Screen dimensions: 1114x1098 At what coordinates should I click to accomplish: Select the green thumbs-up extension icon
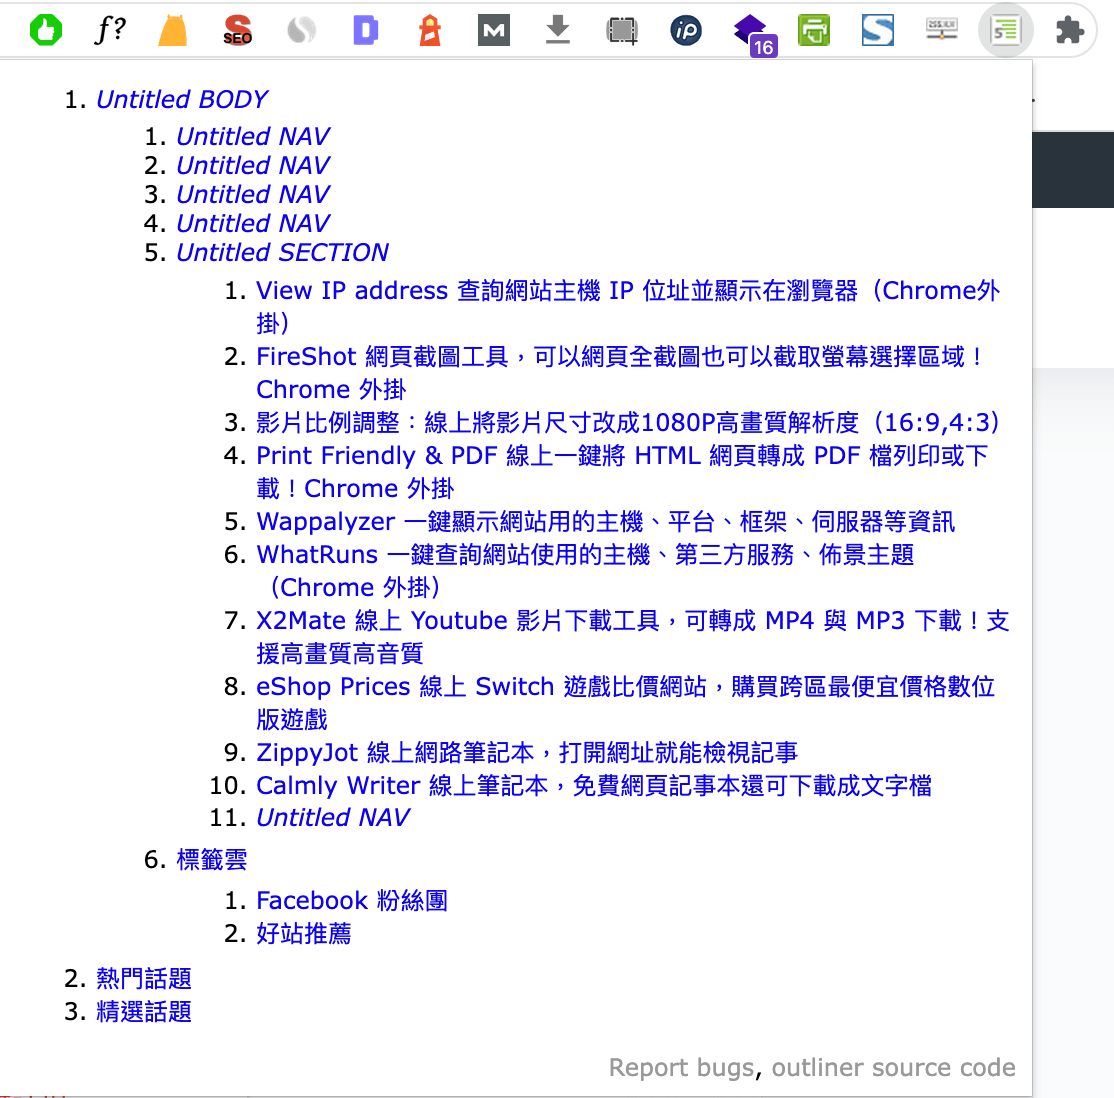click(46, 30)
